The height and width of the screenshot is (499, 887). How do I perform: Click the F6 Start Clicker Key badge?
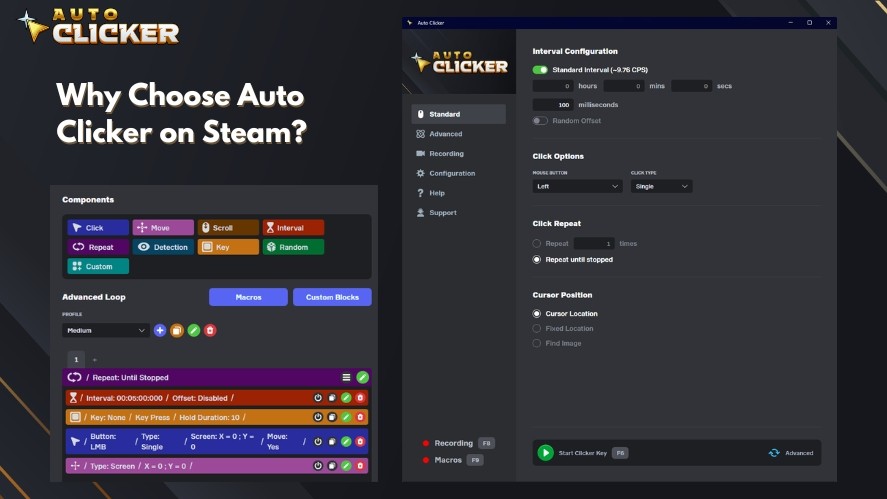tap(620, 453)
